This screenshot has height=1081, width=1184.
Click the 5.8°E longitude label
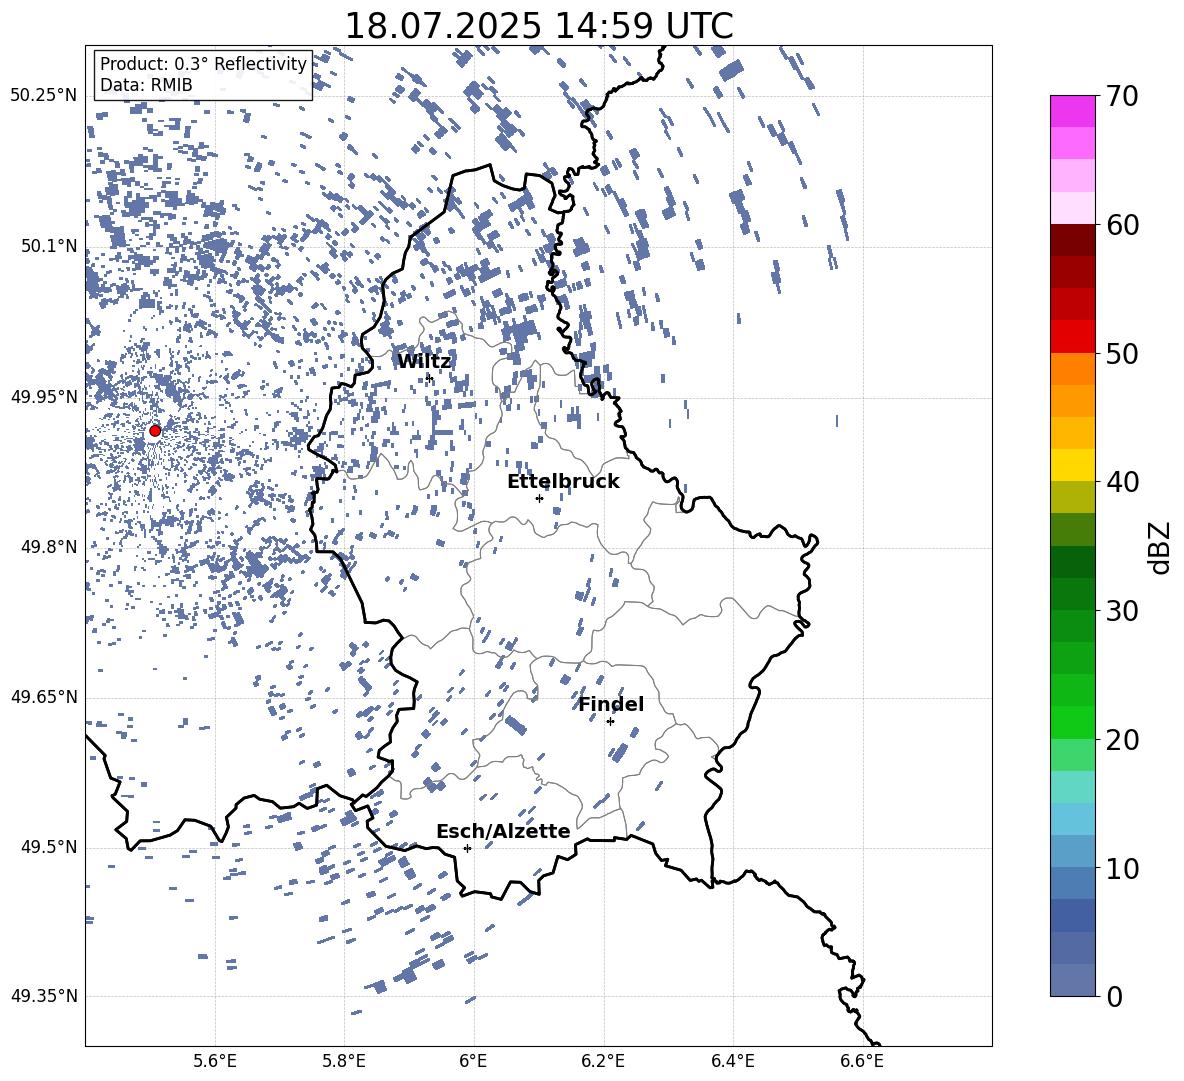pos(344,1061)
